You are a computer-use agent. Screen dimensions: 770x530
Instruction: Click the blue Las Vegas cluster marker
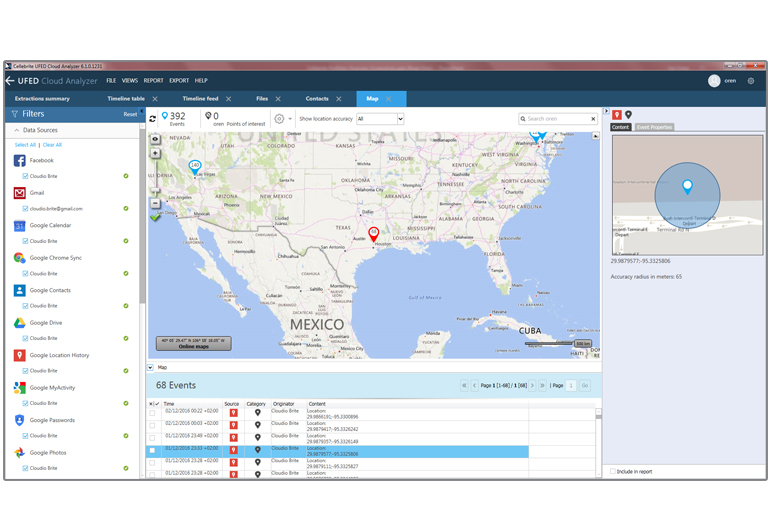click(195, 166)
